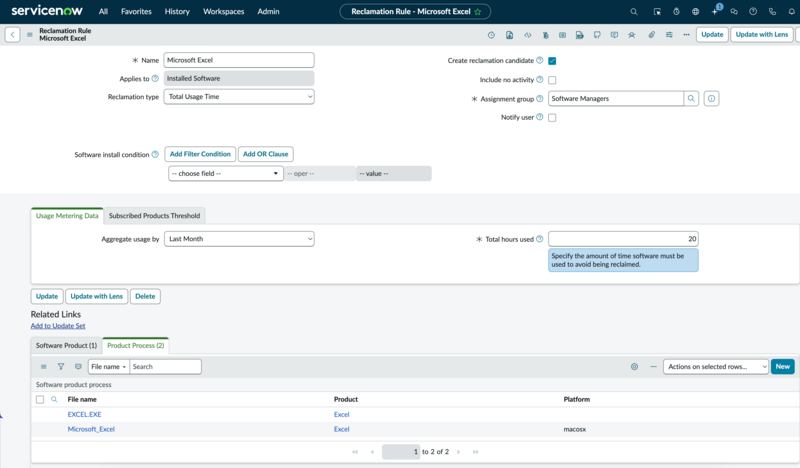Screen dimensions: 800x468
Task: Open the personalize form sliders icon
Action: (x=669, y=35)
